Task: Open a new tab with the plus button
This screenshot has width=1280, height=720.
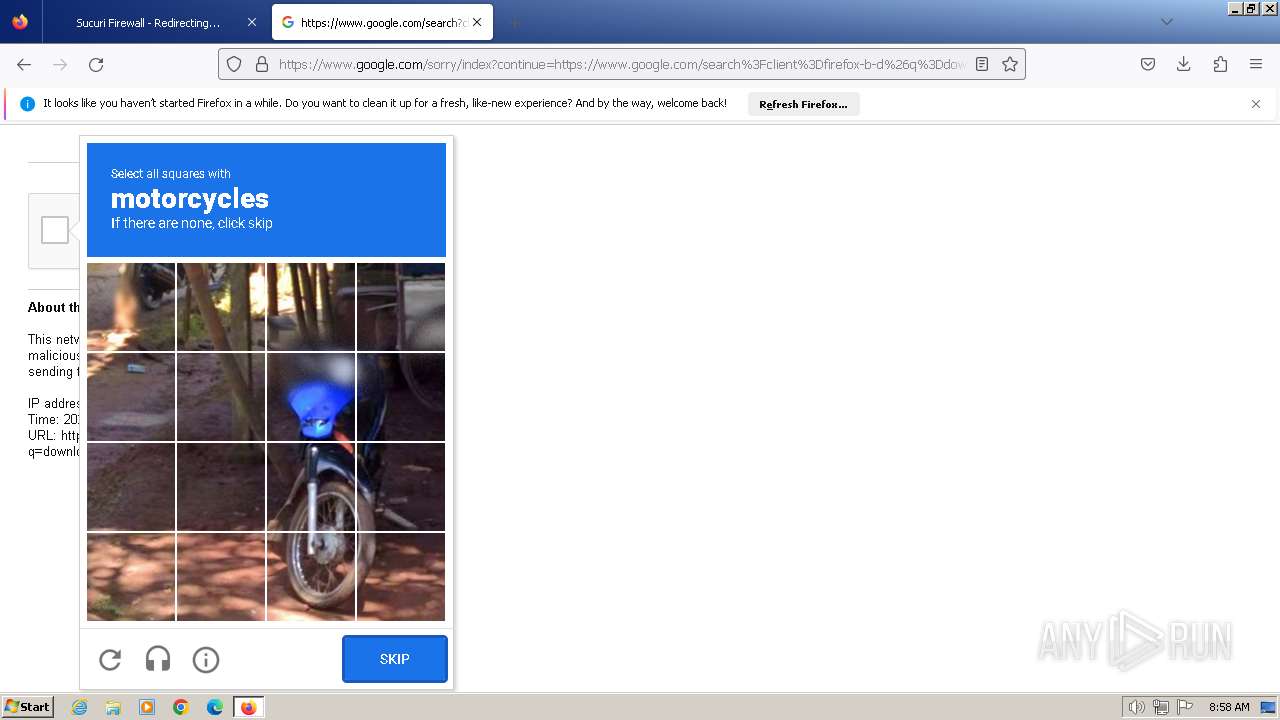Action: (514, 22)
